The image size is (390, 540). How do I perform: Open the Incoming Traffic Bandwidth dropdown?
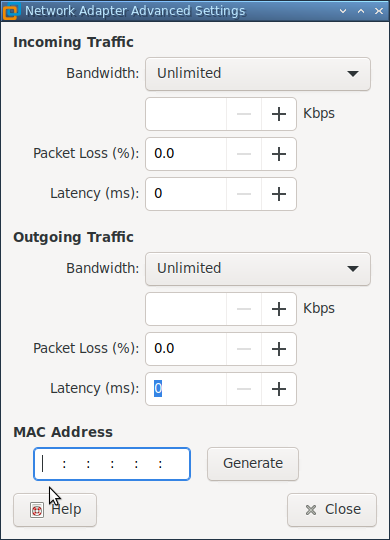tap(258, 74)
